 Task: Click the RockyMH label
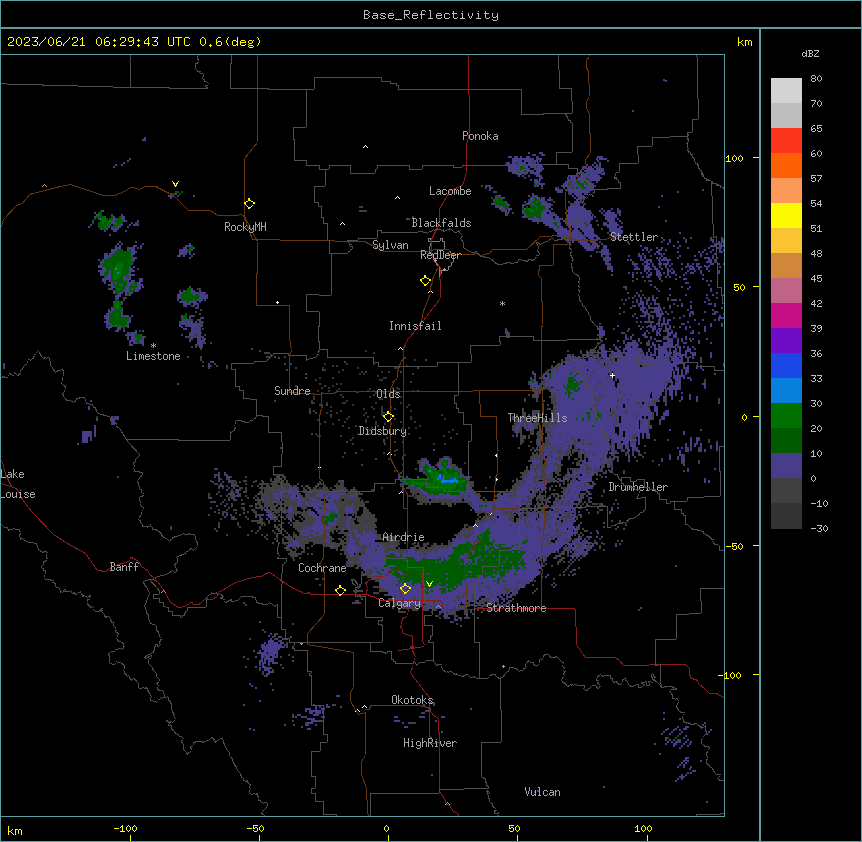[245, 227]
